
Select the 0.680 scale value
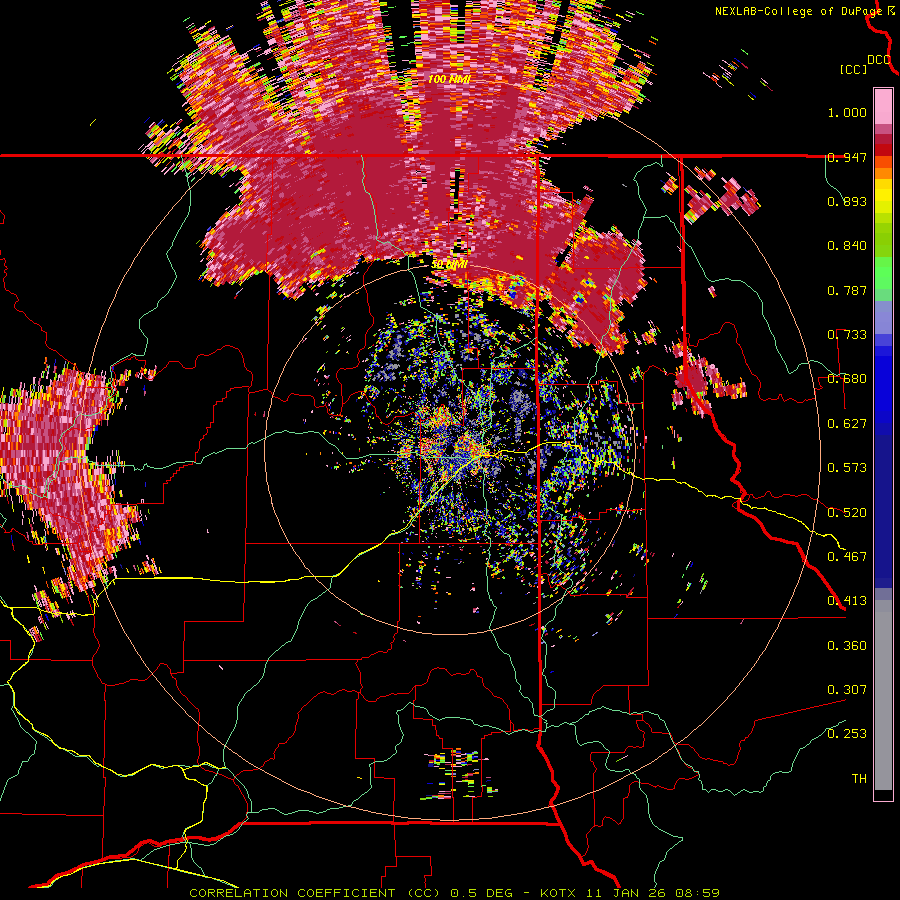[847, 379]
